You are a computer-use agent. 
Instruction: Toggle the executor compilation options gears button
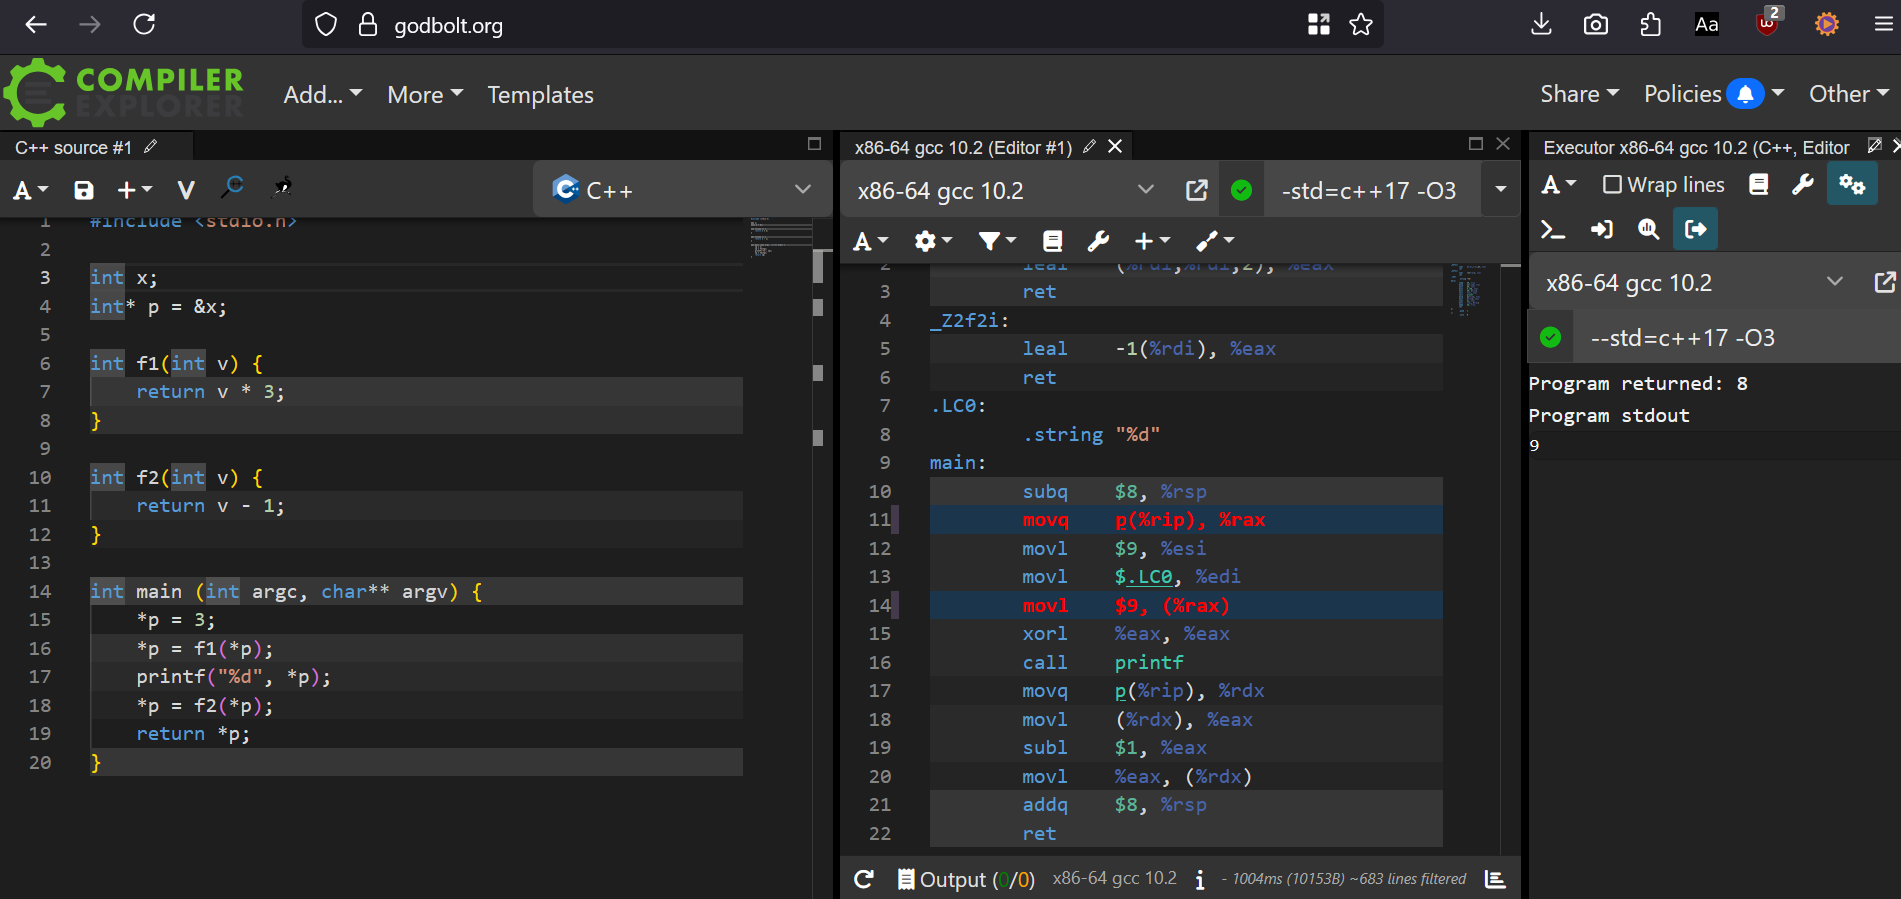[1852, 185]
